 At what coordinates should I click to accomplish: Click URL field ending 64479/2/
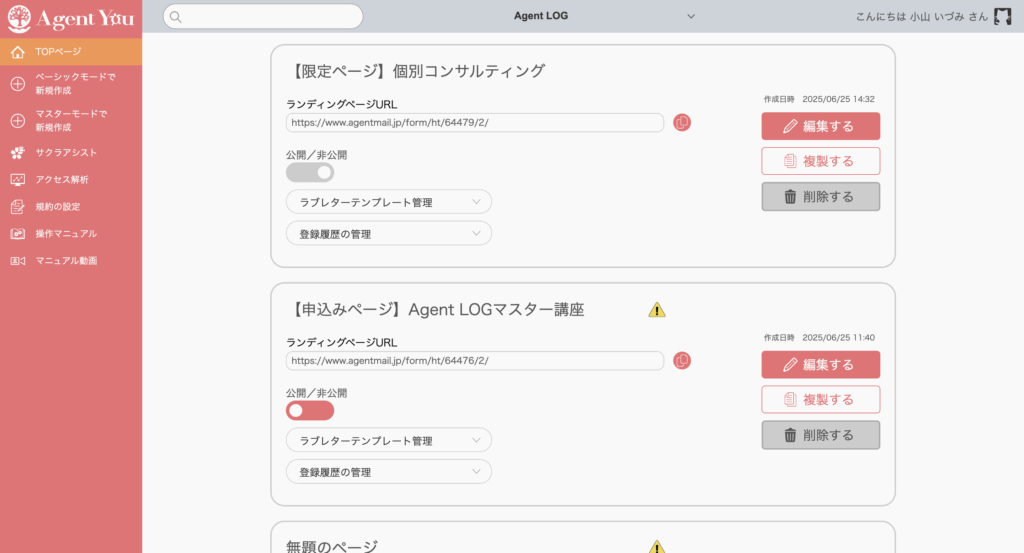[x=475, y=123]
